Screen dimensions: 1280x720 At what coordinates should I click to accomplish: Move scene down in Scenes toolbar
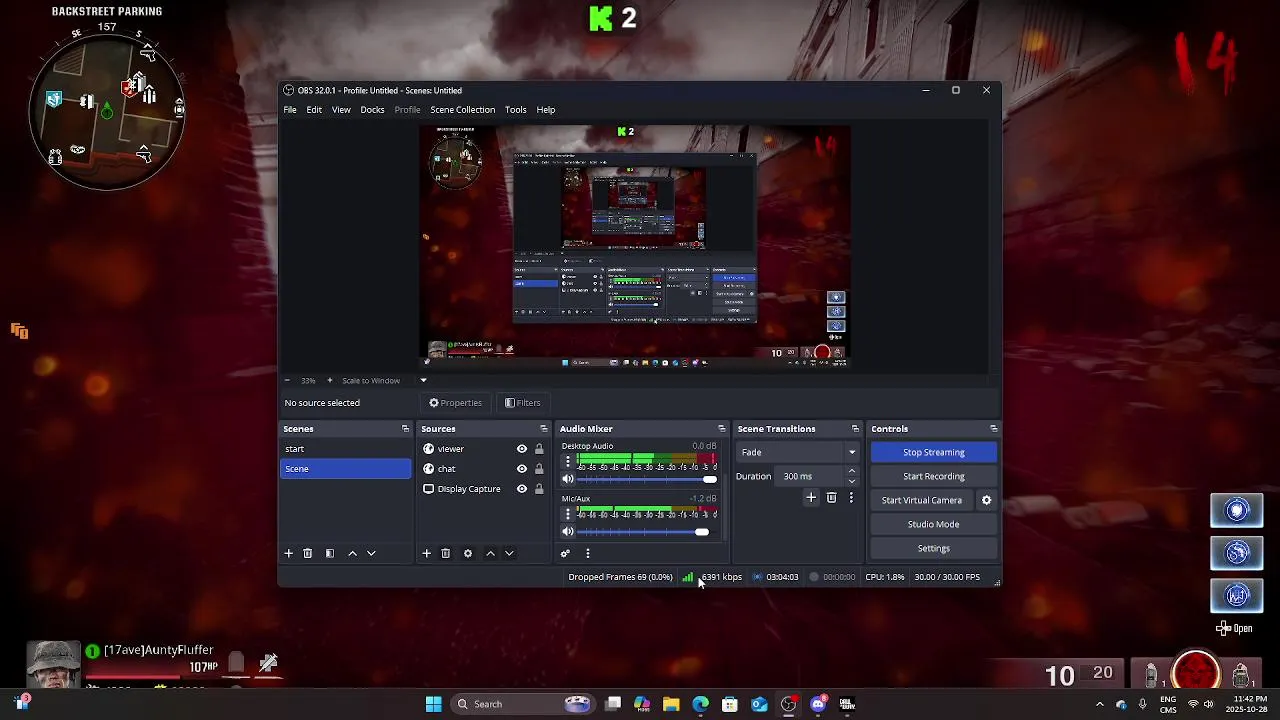[x=371, y=553]
